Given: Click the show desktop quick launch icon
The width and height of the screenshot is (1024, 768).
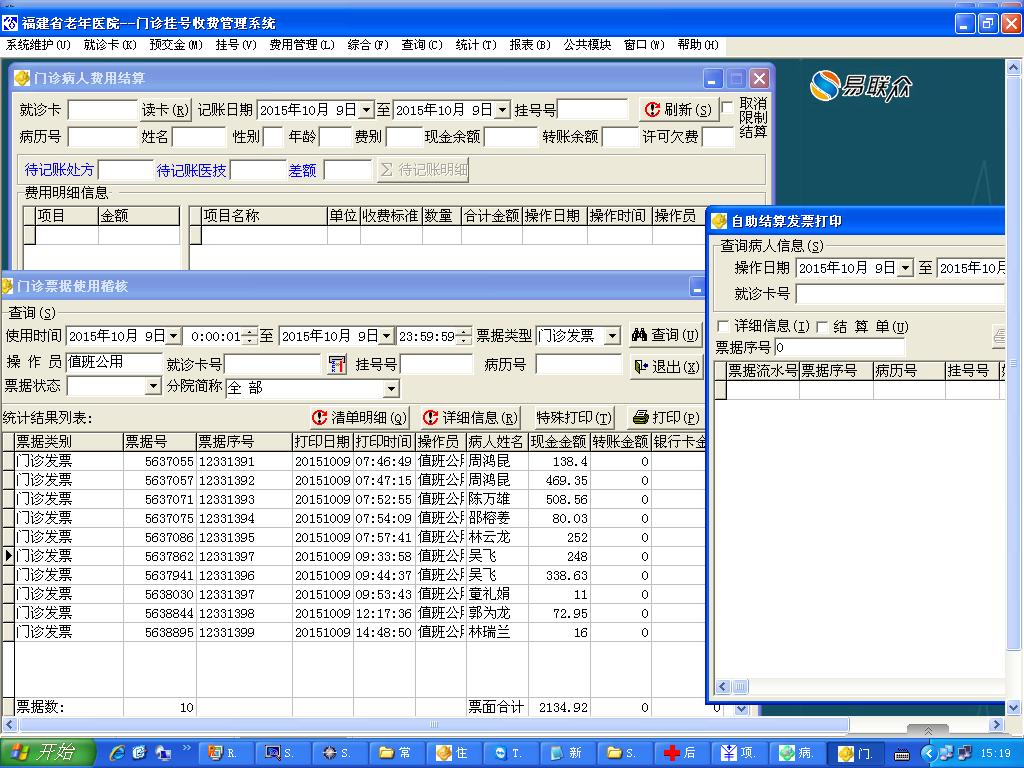Looking at the screenshot, I should tap(163, 753).
